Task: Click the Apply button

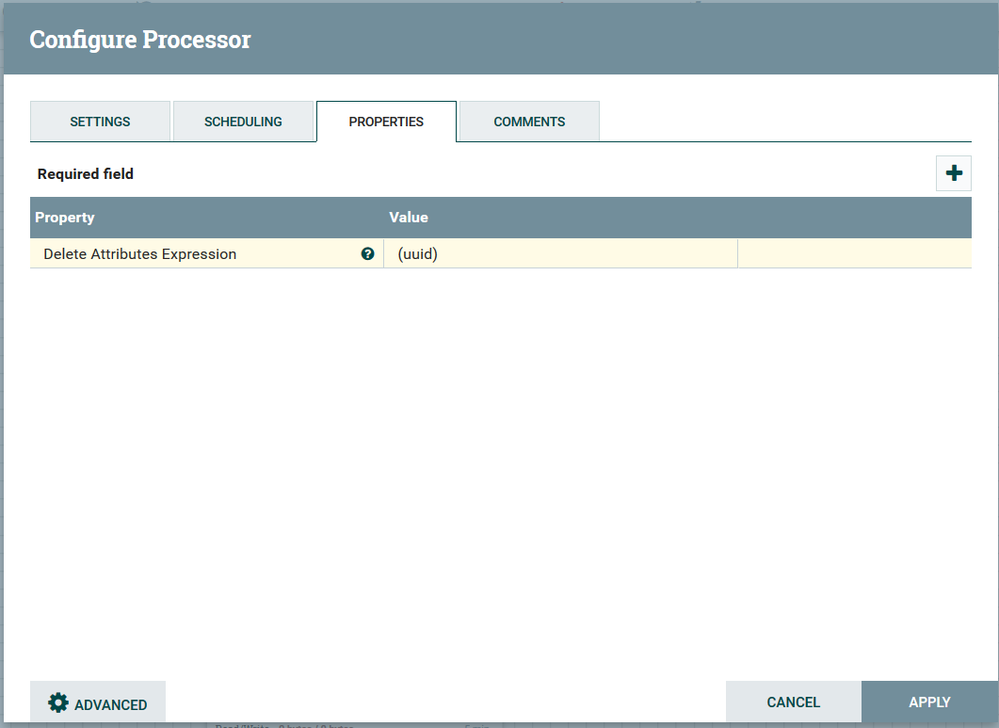Action: pos(929,702)
